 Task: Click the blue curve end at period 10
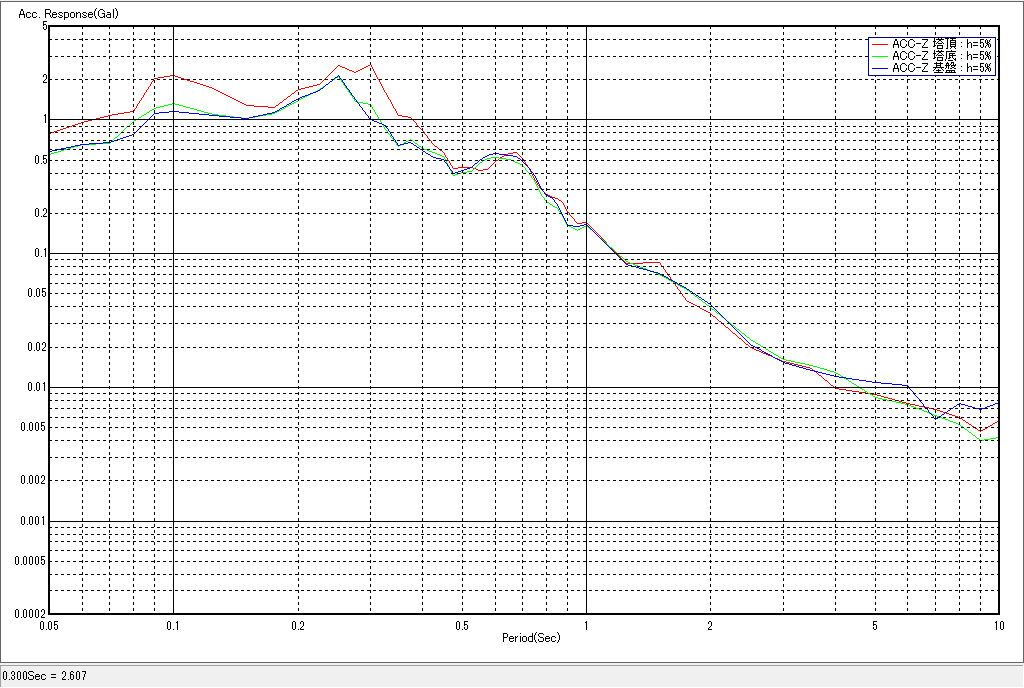pos(998,403)
